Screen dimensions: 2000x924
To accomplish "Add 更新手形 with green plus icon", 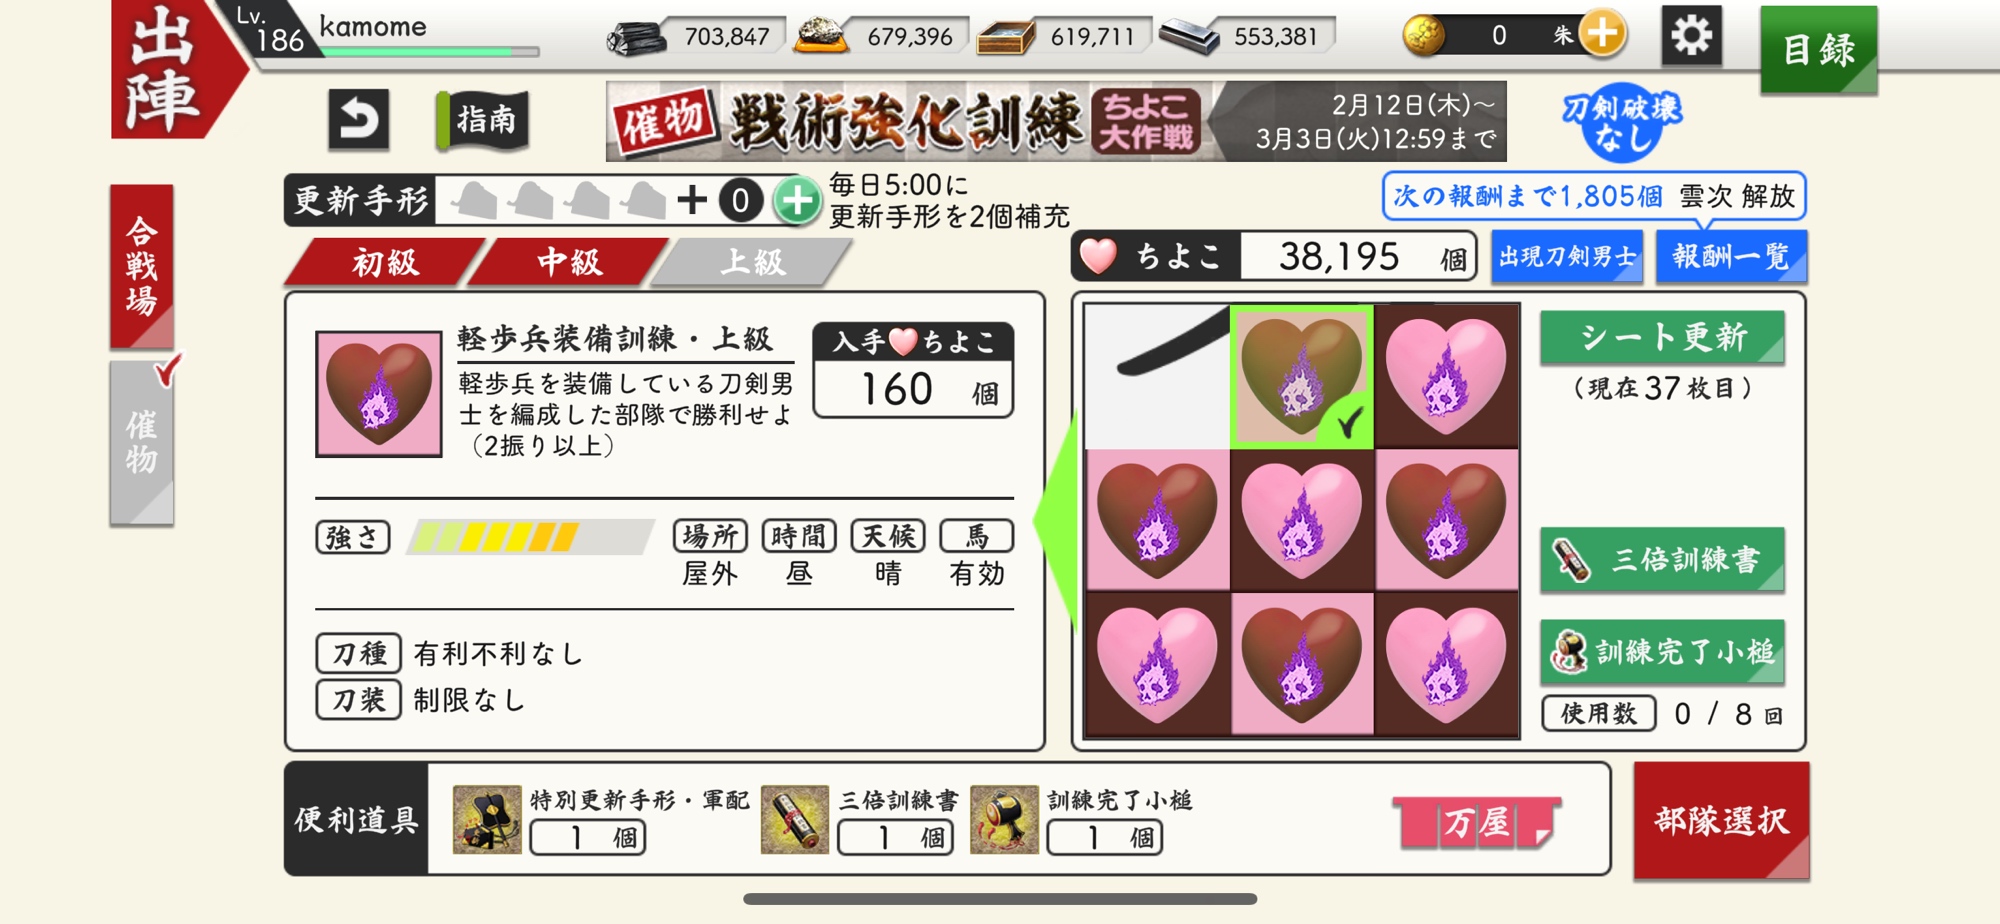I will 796,200.
